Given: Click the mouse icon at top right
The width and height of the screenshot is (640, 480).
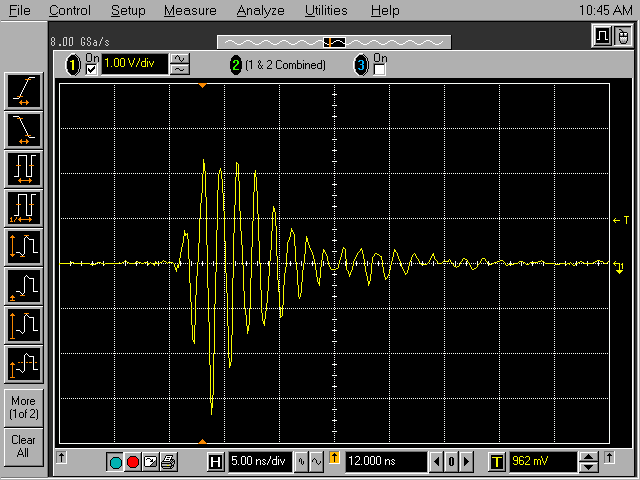Looking at the screenshot, I should pos(622,36).
